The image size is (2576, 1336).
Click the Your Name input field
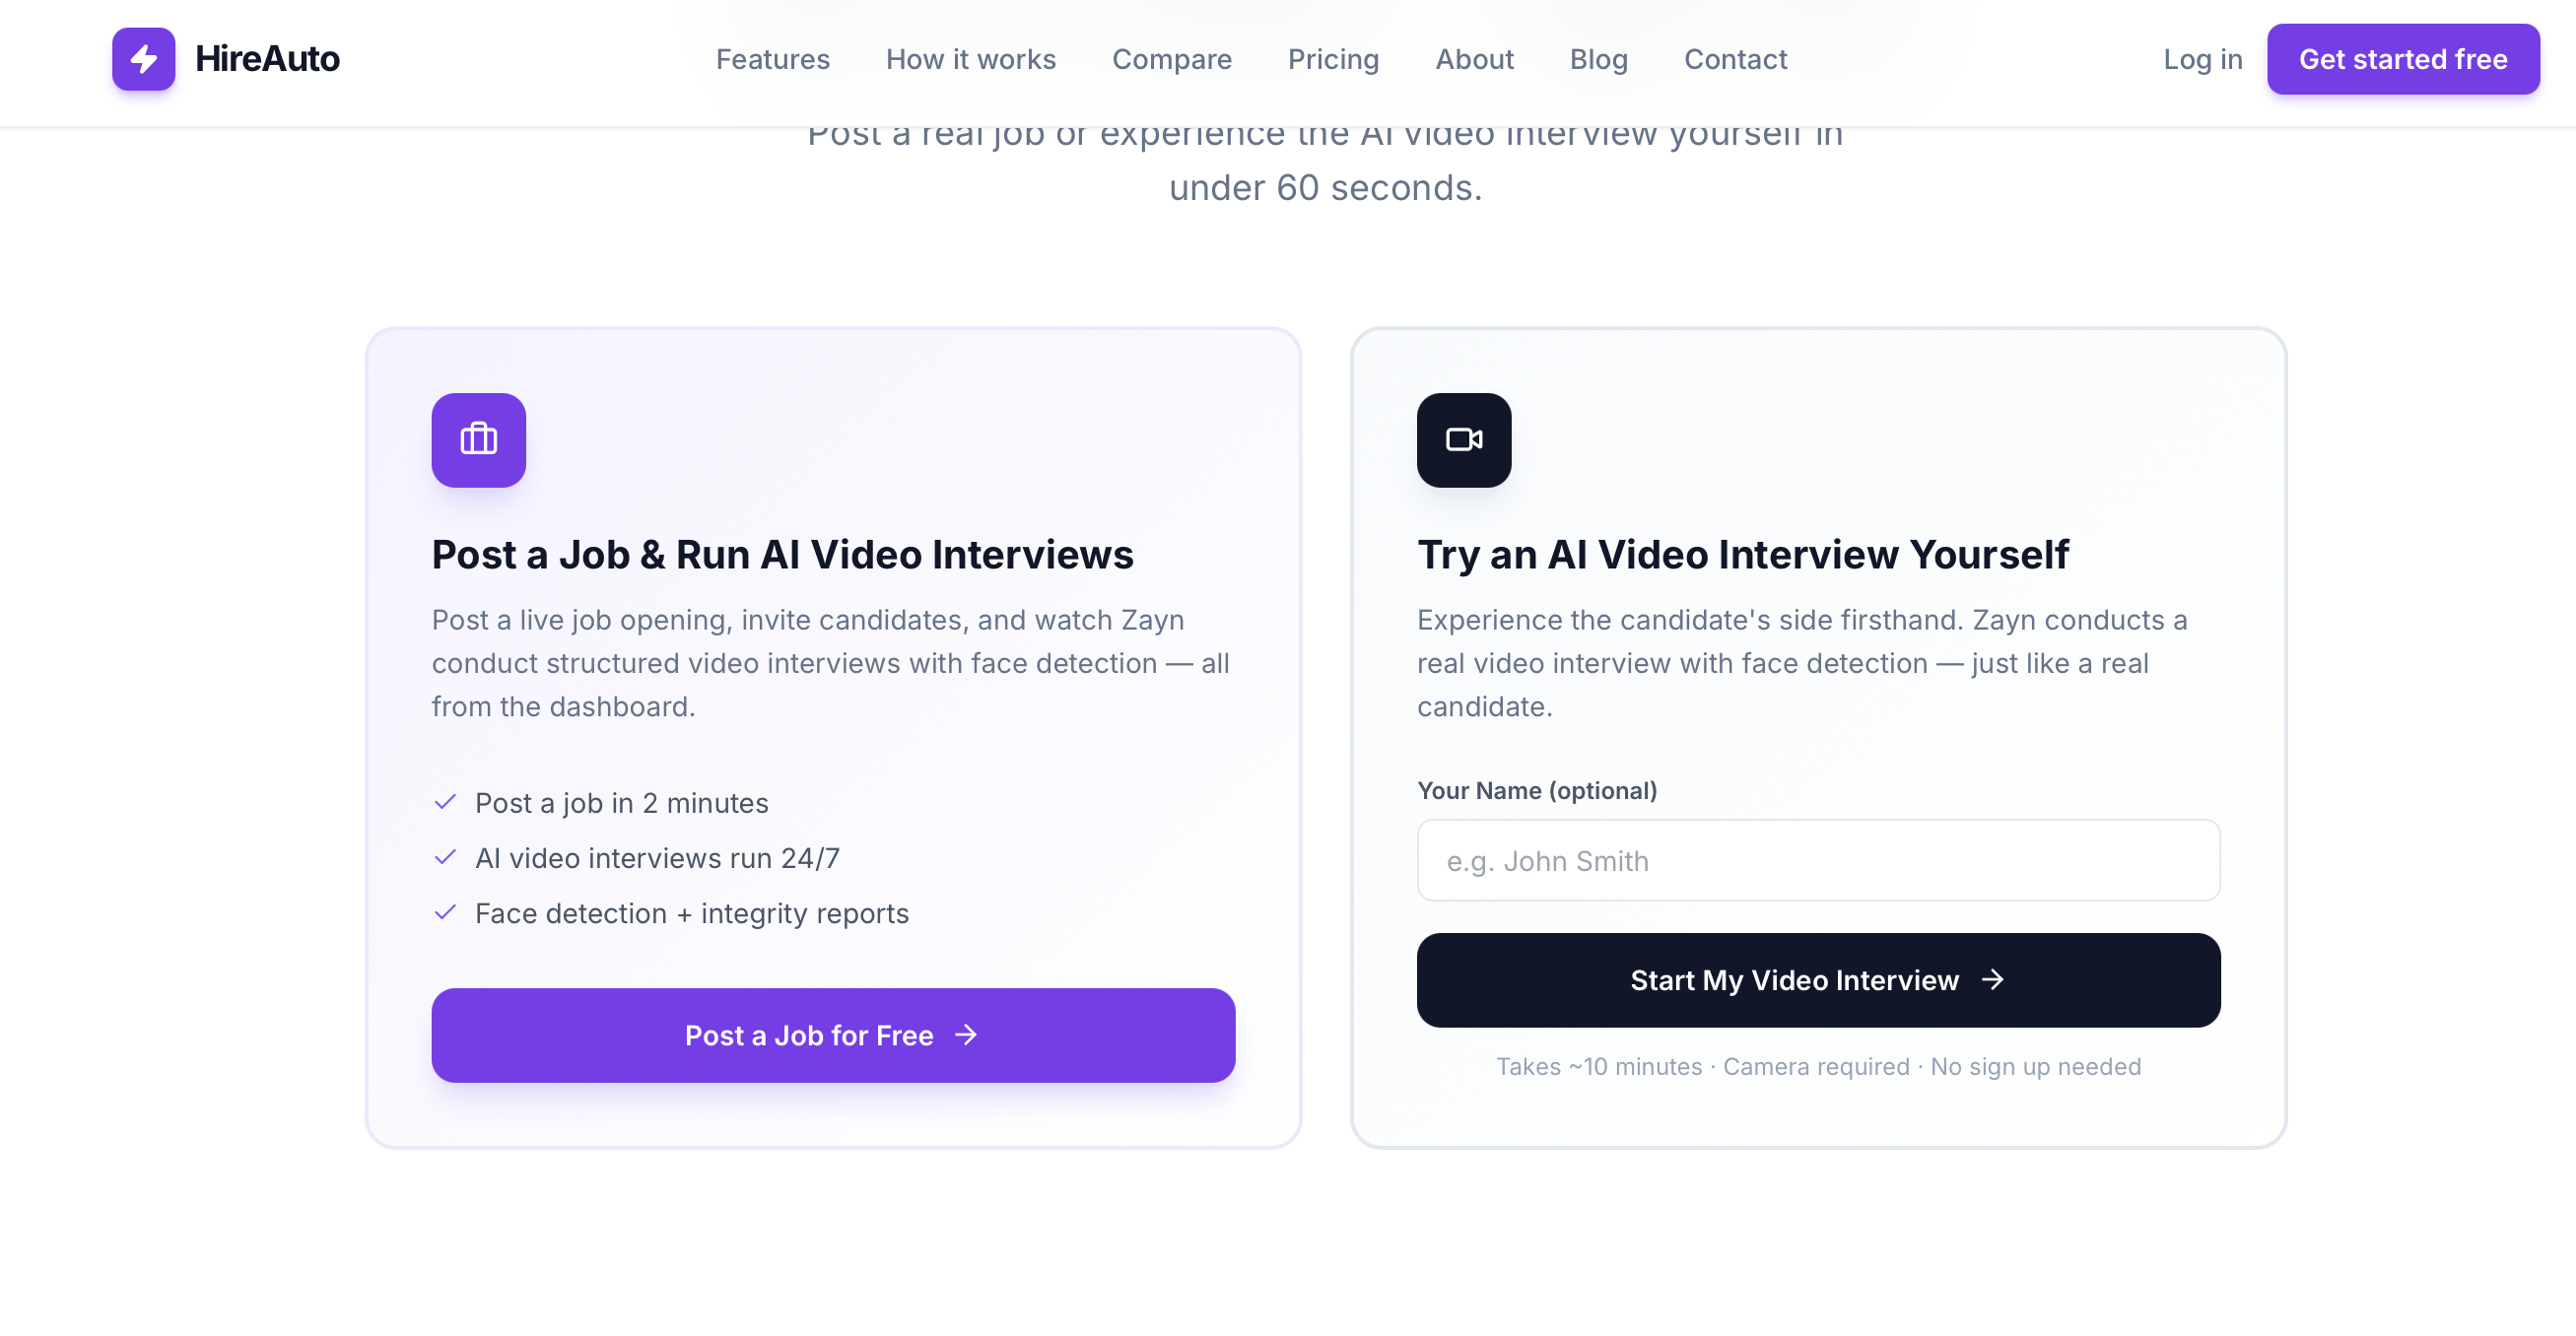click(x=1817, y=860)
